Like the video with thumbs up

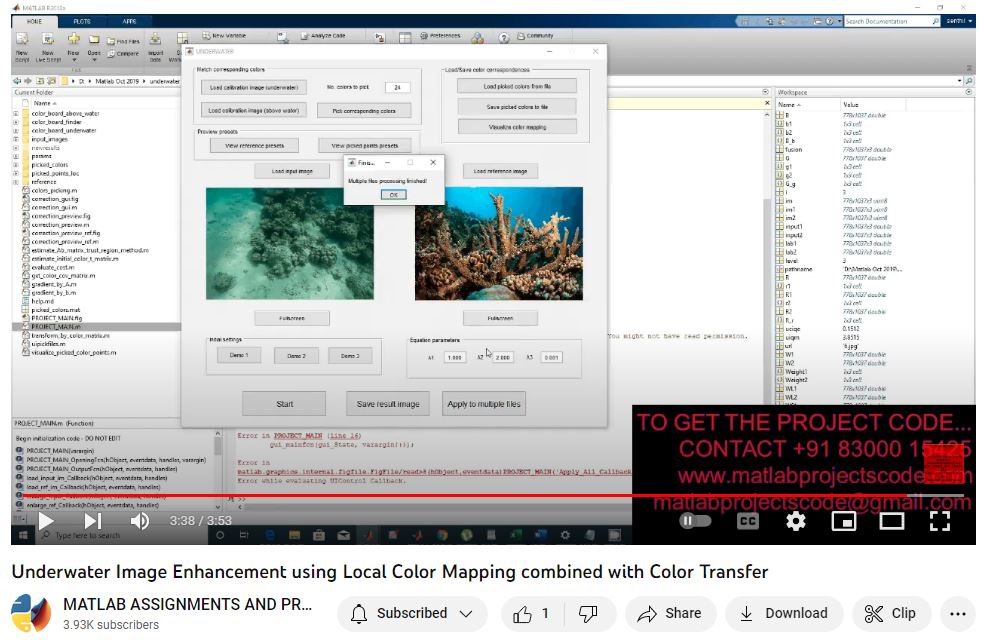click(531, 614)
